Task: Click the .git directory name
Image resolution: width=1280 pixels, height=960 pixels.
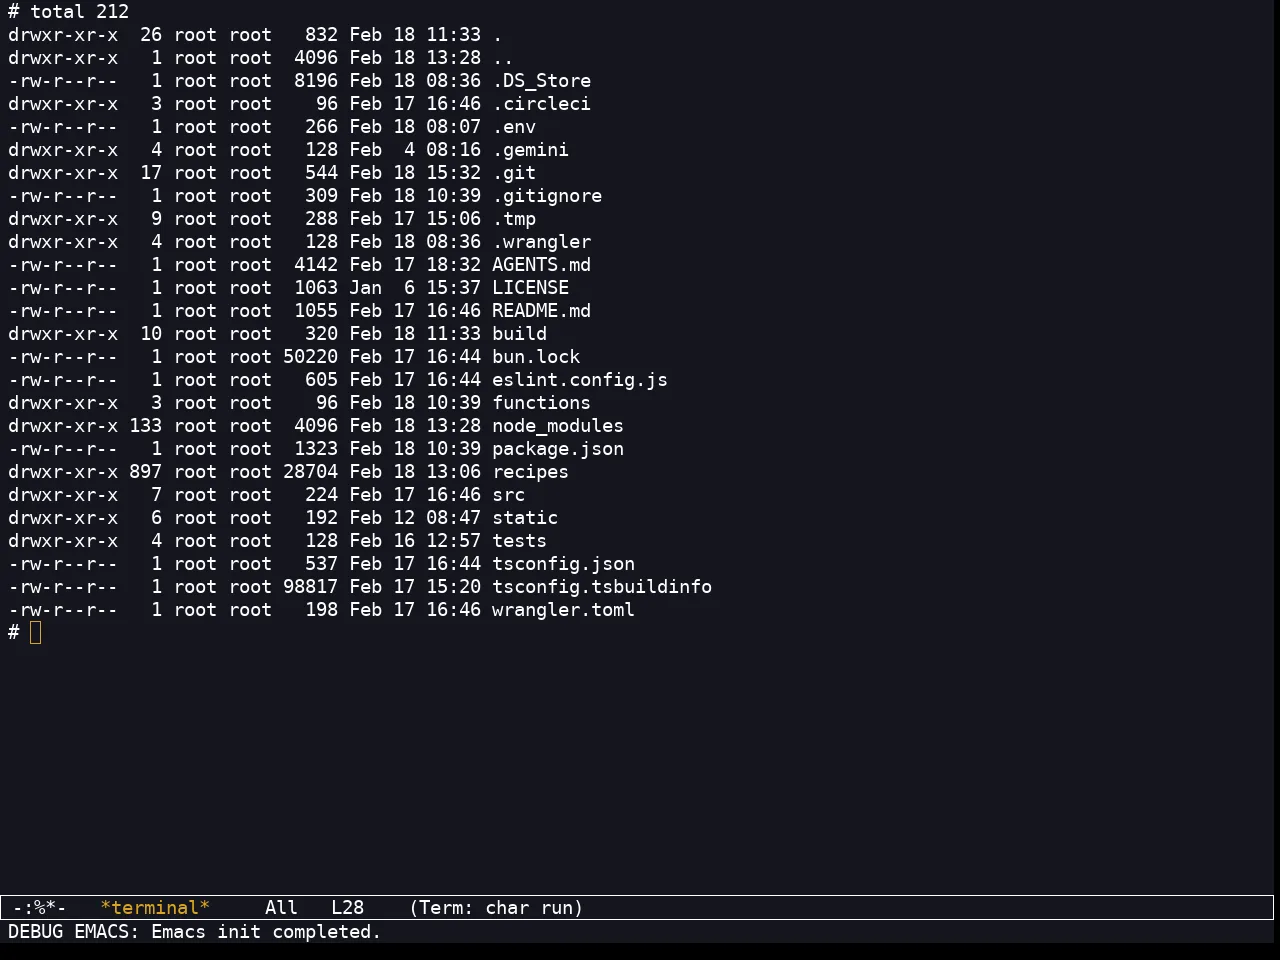Action: (x=514, y=173)
